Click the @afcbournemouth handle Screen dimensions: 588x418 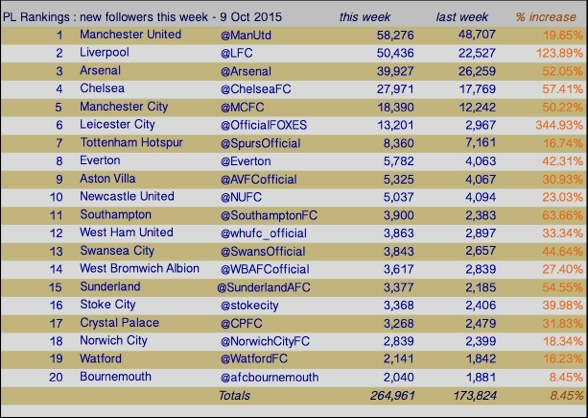pos(270,377)
